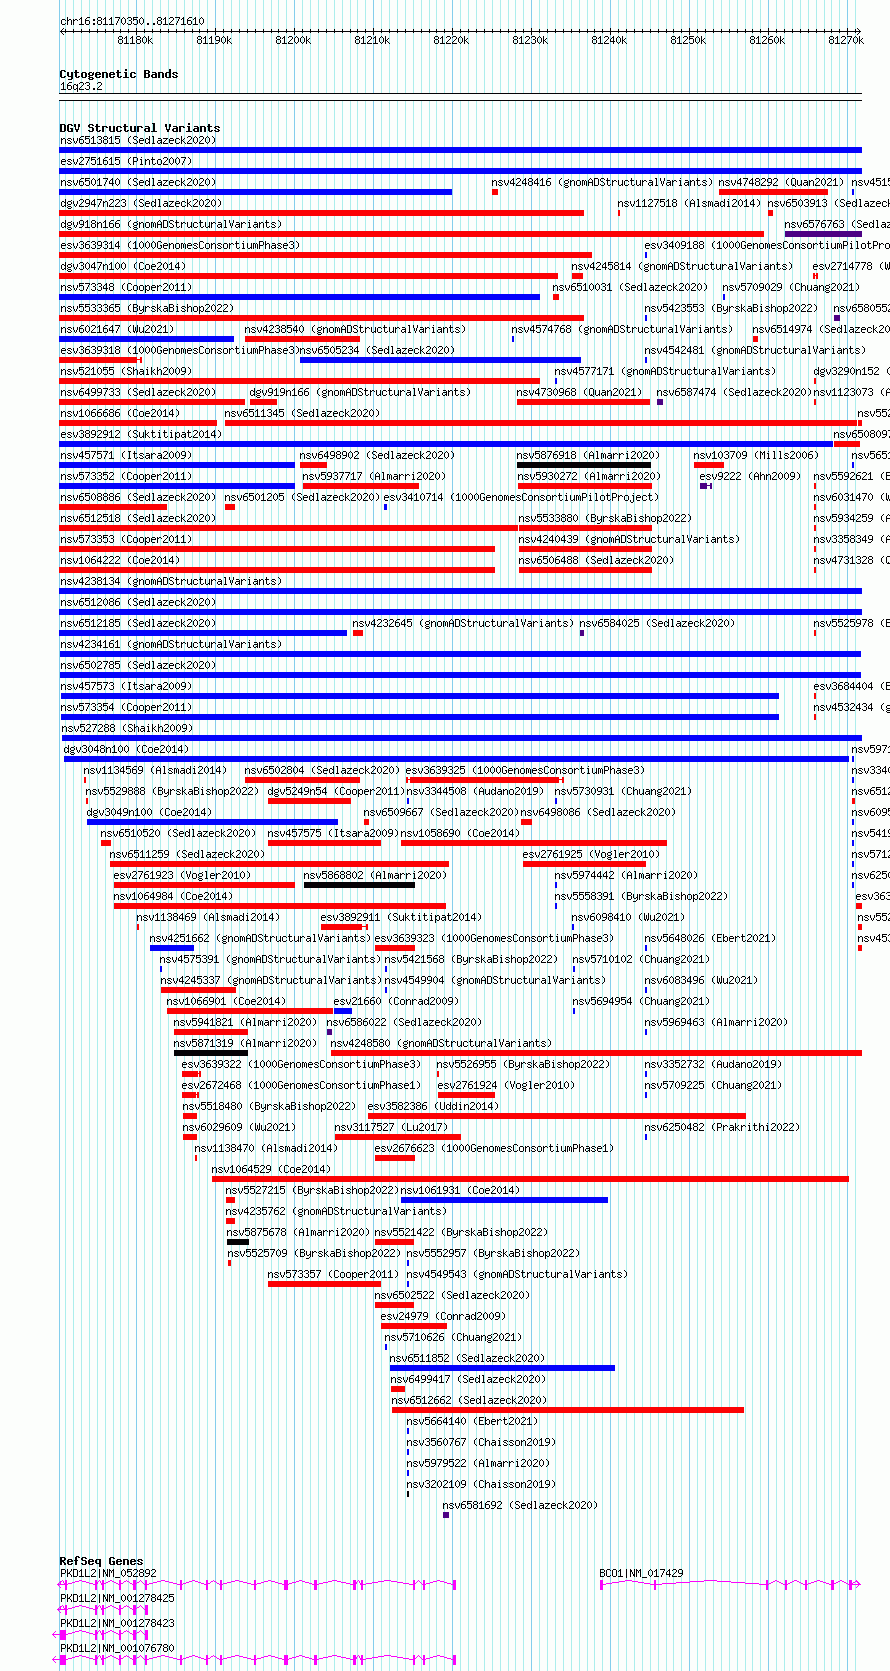Open nsv5533880 (ByrskaBishop2022) variant
The width and height of the screenshot is (890, 1671).
click(605, 519)
